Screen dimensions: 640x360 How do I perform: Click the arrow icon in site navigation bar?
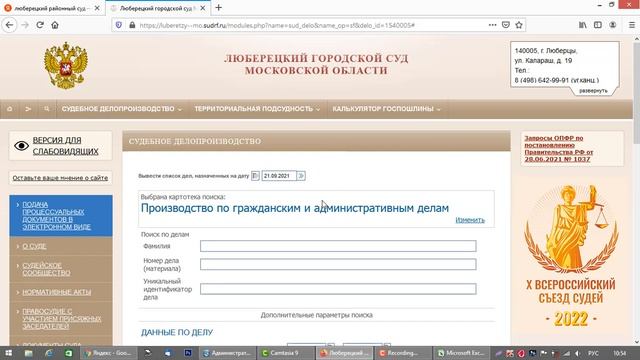[28, 109]
